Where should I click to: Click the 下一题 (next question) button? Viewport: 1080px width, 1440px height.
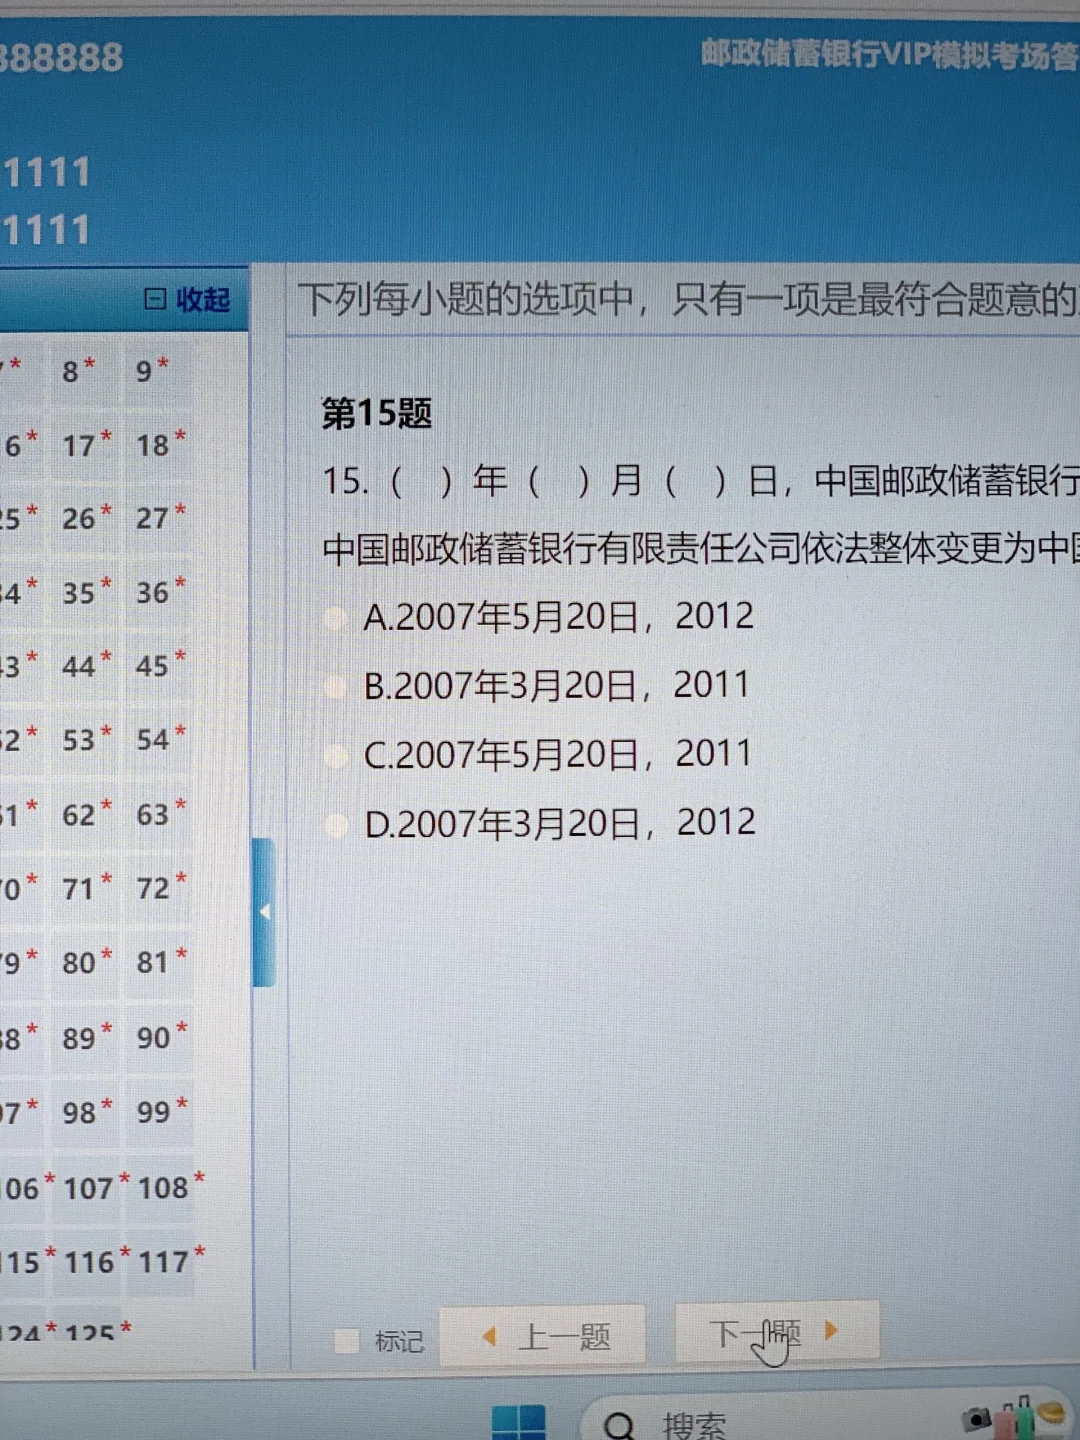(775, 1331)
